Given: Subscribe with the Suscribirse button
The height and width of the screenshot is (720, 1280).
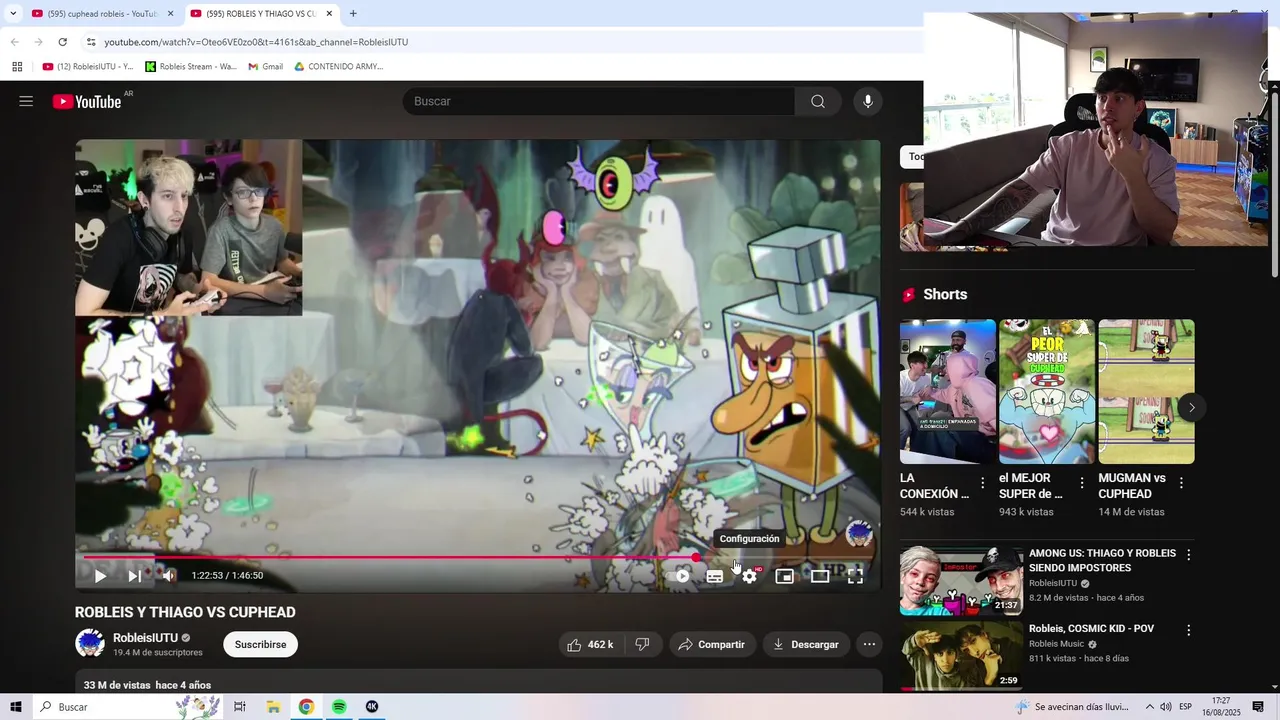Looking at the screenshot, I should (261, 645).
